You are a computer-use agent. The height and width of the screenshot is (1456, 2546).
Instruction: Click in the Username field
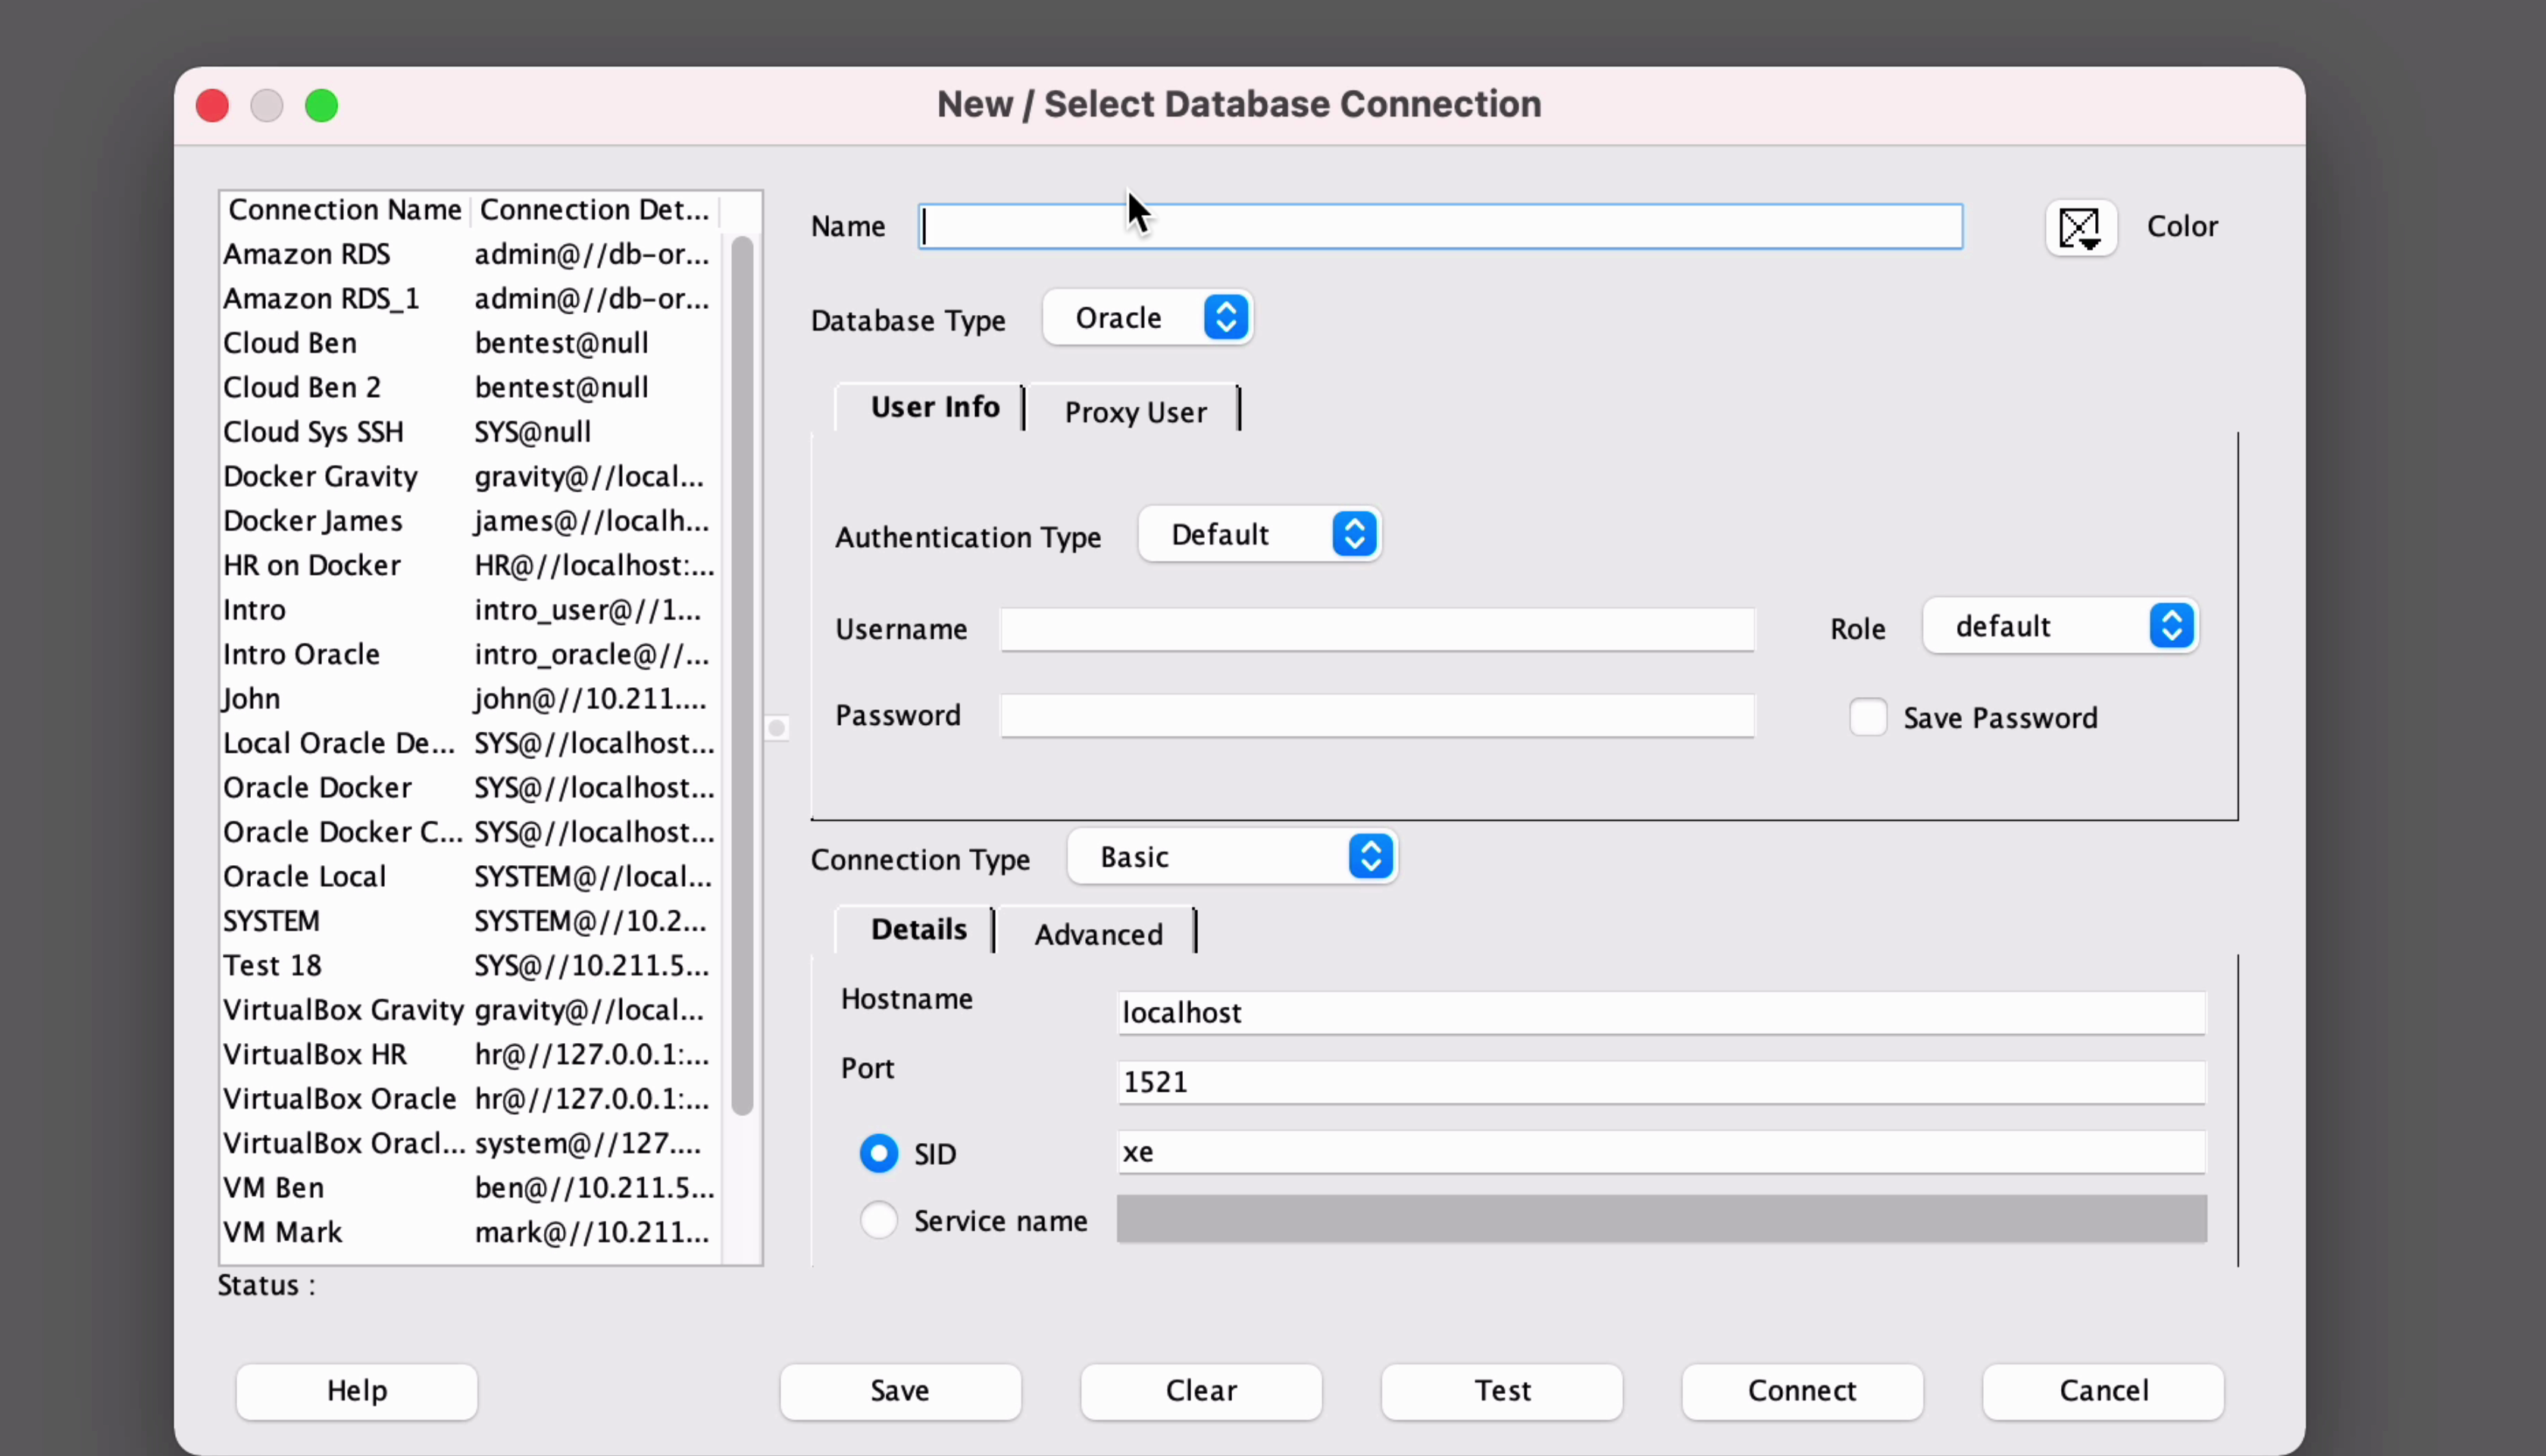[1376, 629]
